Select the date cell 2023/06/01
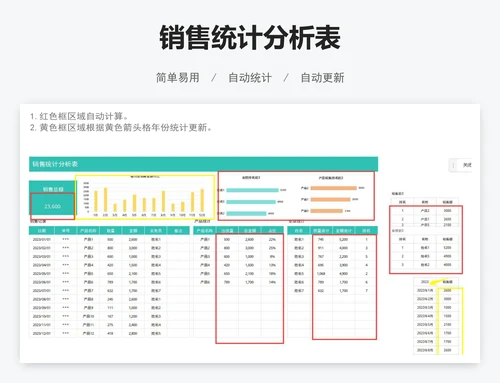500x383 pixels. pos(42,282)
